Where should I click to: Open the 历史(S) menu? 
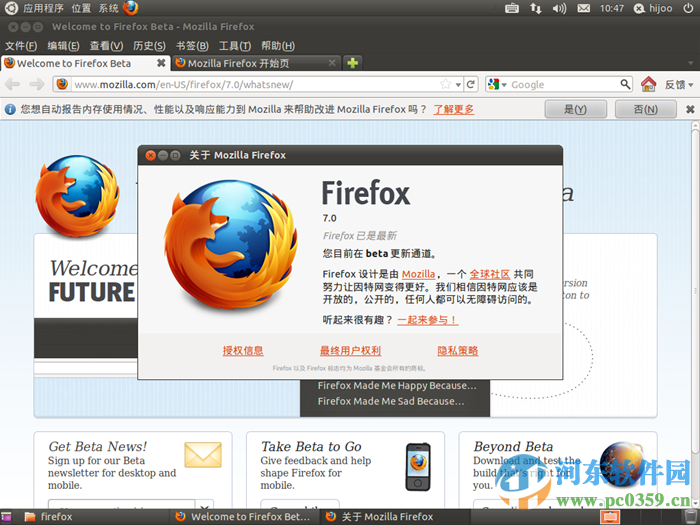point(149,46)
